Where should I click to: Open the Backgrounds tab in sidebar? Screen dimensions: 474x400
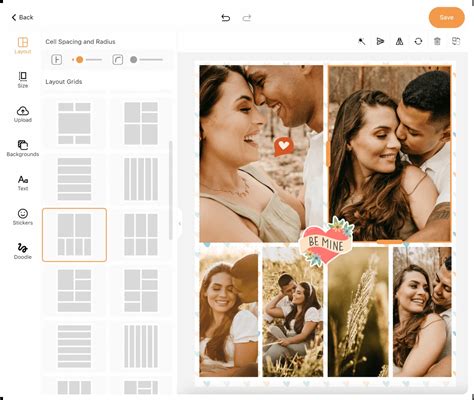click(x=23, y=148)
